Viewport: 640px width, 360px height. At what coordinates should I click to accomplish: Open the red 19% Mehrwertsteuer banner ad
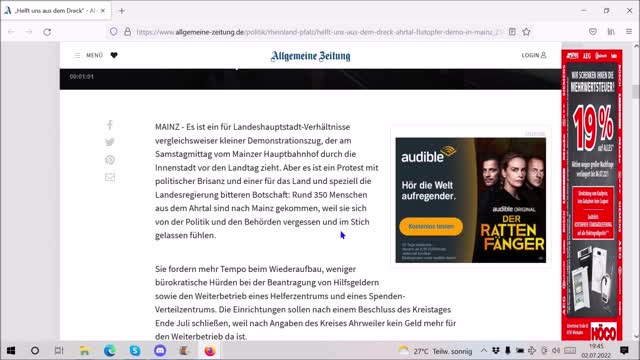(x=592, y=195)
